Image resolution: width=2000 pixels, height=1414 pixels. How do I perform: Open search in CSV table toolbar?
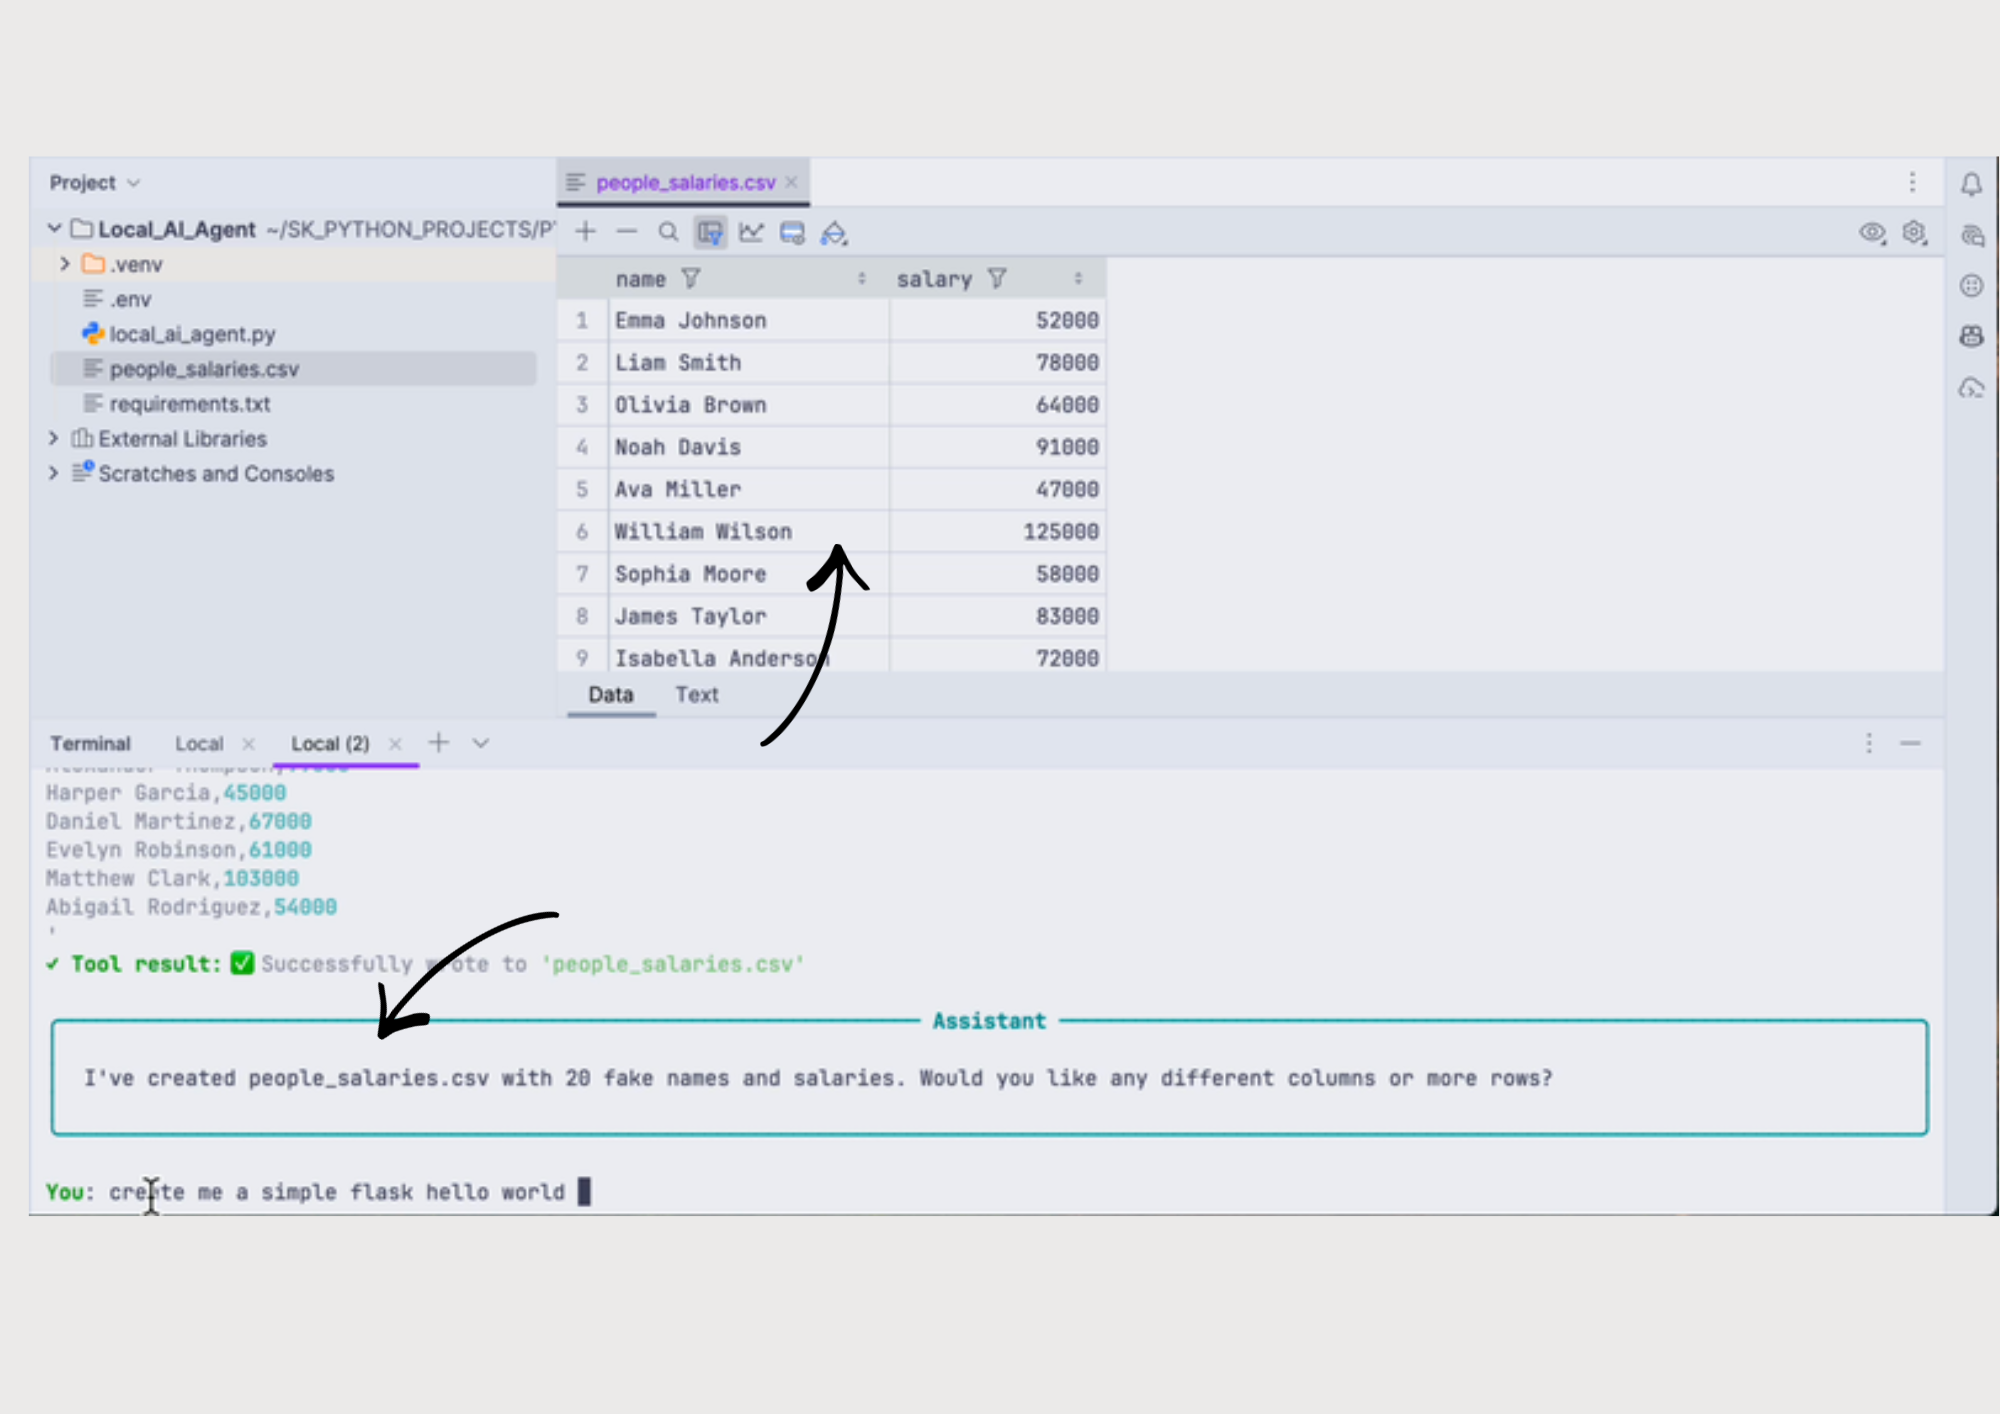(x=668, y=232)
